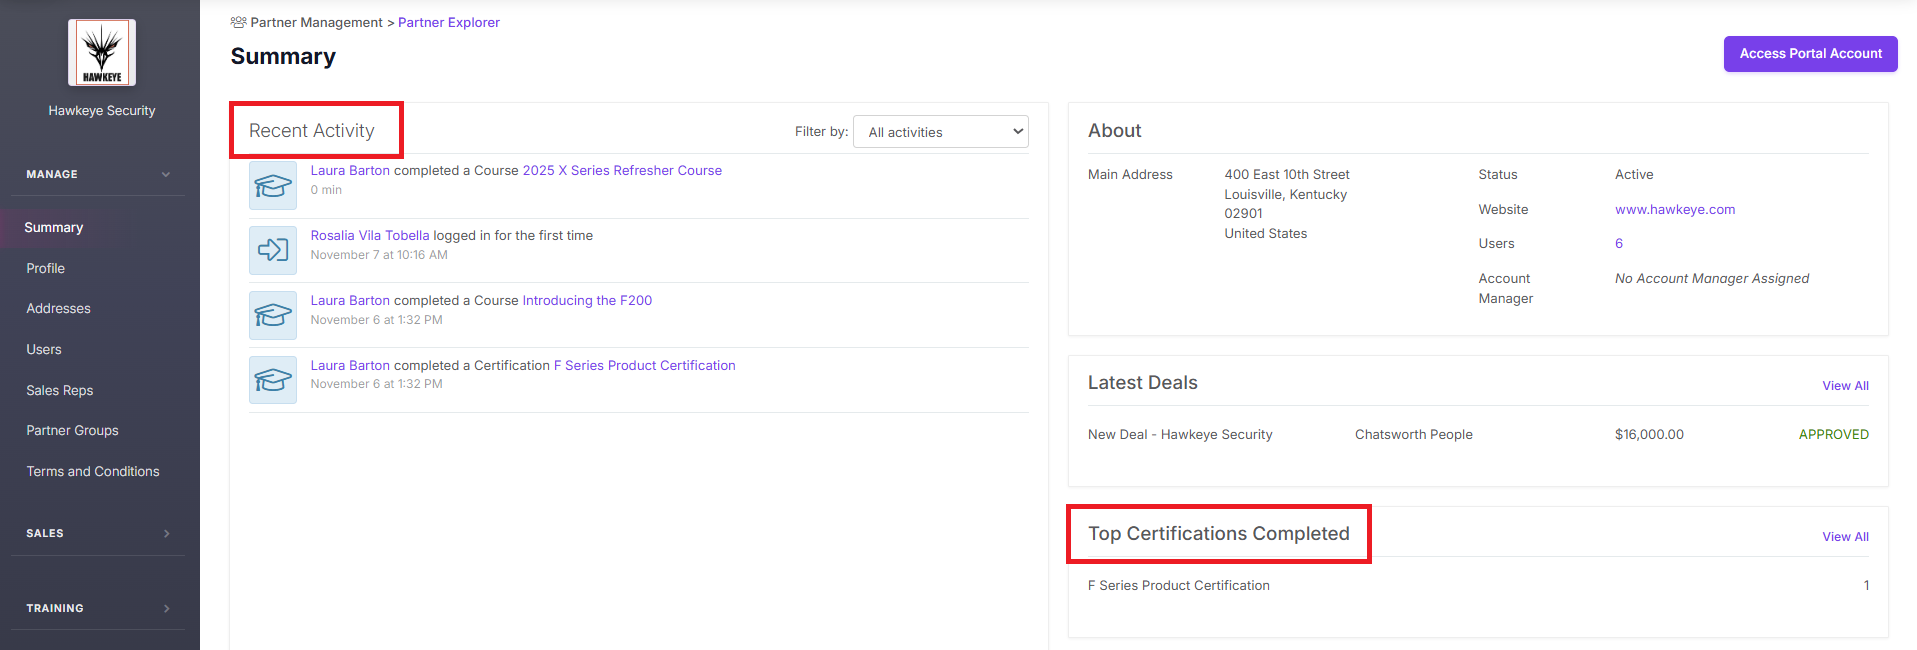
Task: Select Partner Groups from the sidebar
Action: tap(73, 431)
